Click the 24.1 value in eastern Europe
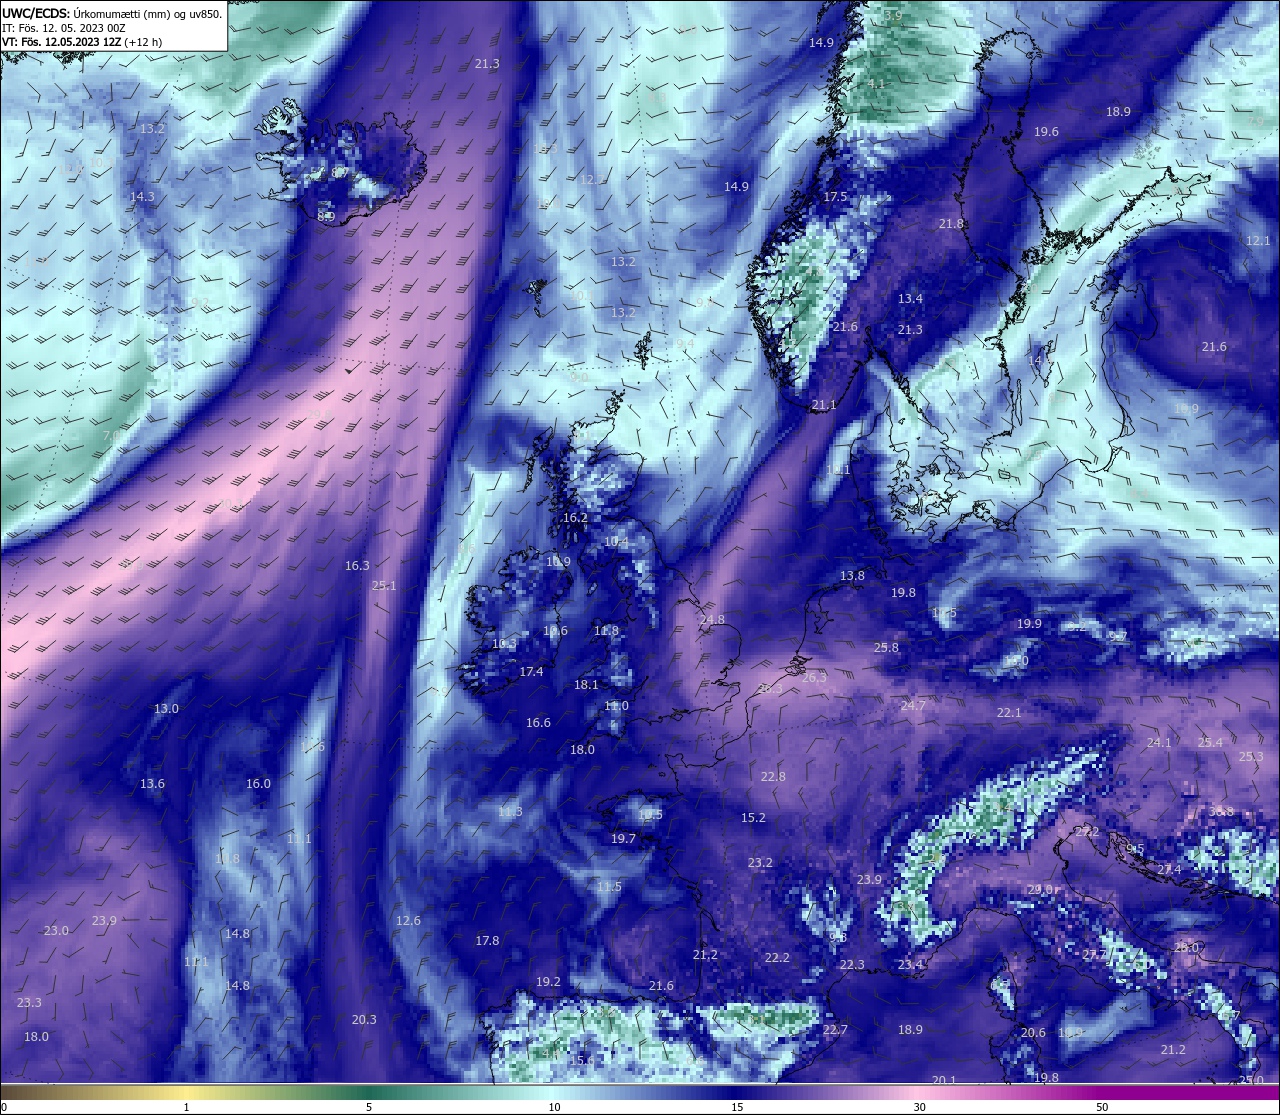 (1158, 743)
